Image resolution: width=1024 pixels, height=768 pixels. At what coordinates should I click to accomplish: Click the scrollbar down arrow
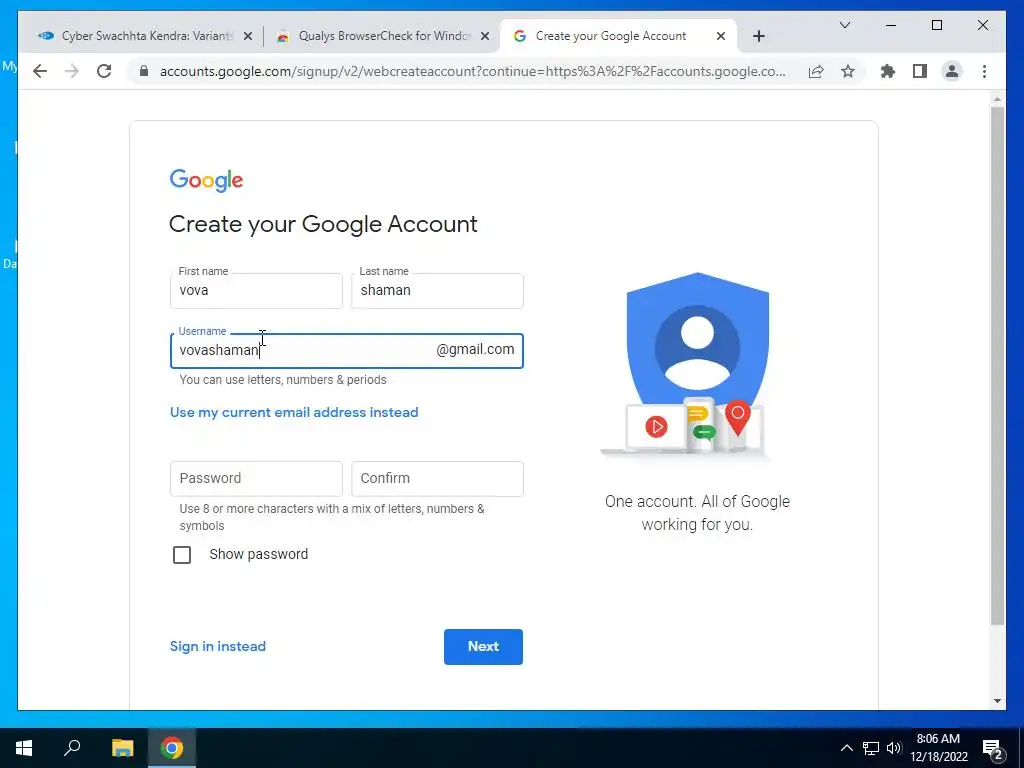pos(997,701)
